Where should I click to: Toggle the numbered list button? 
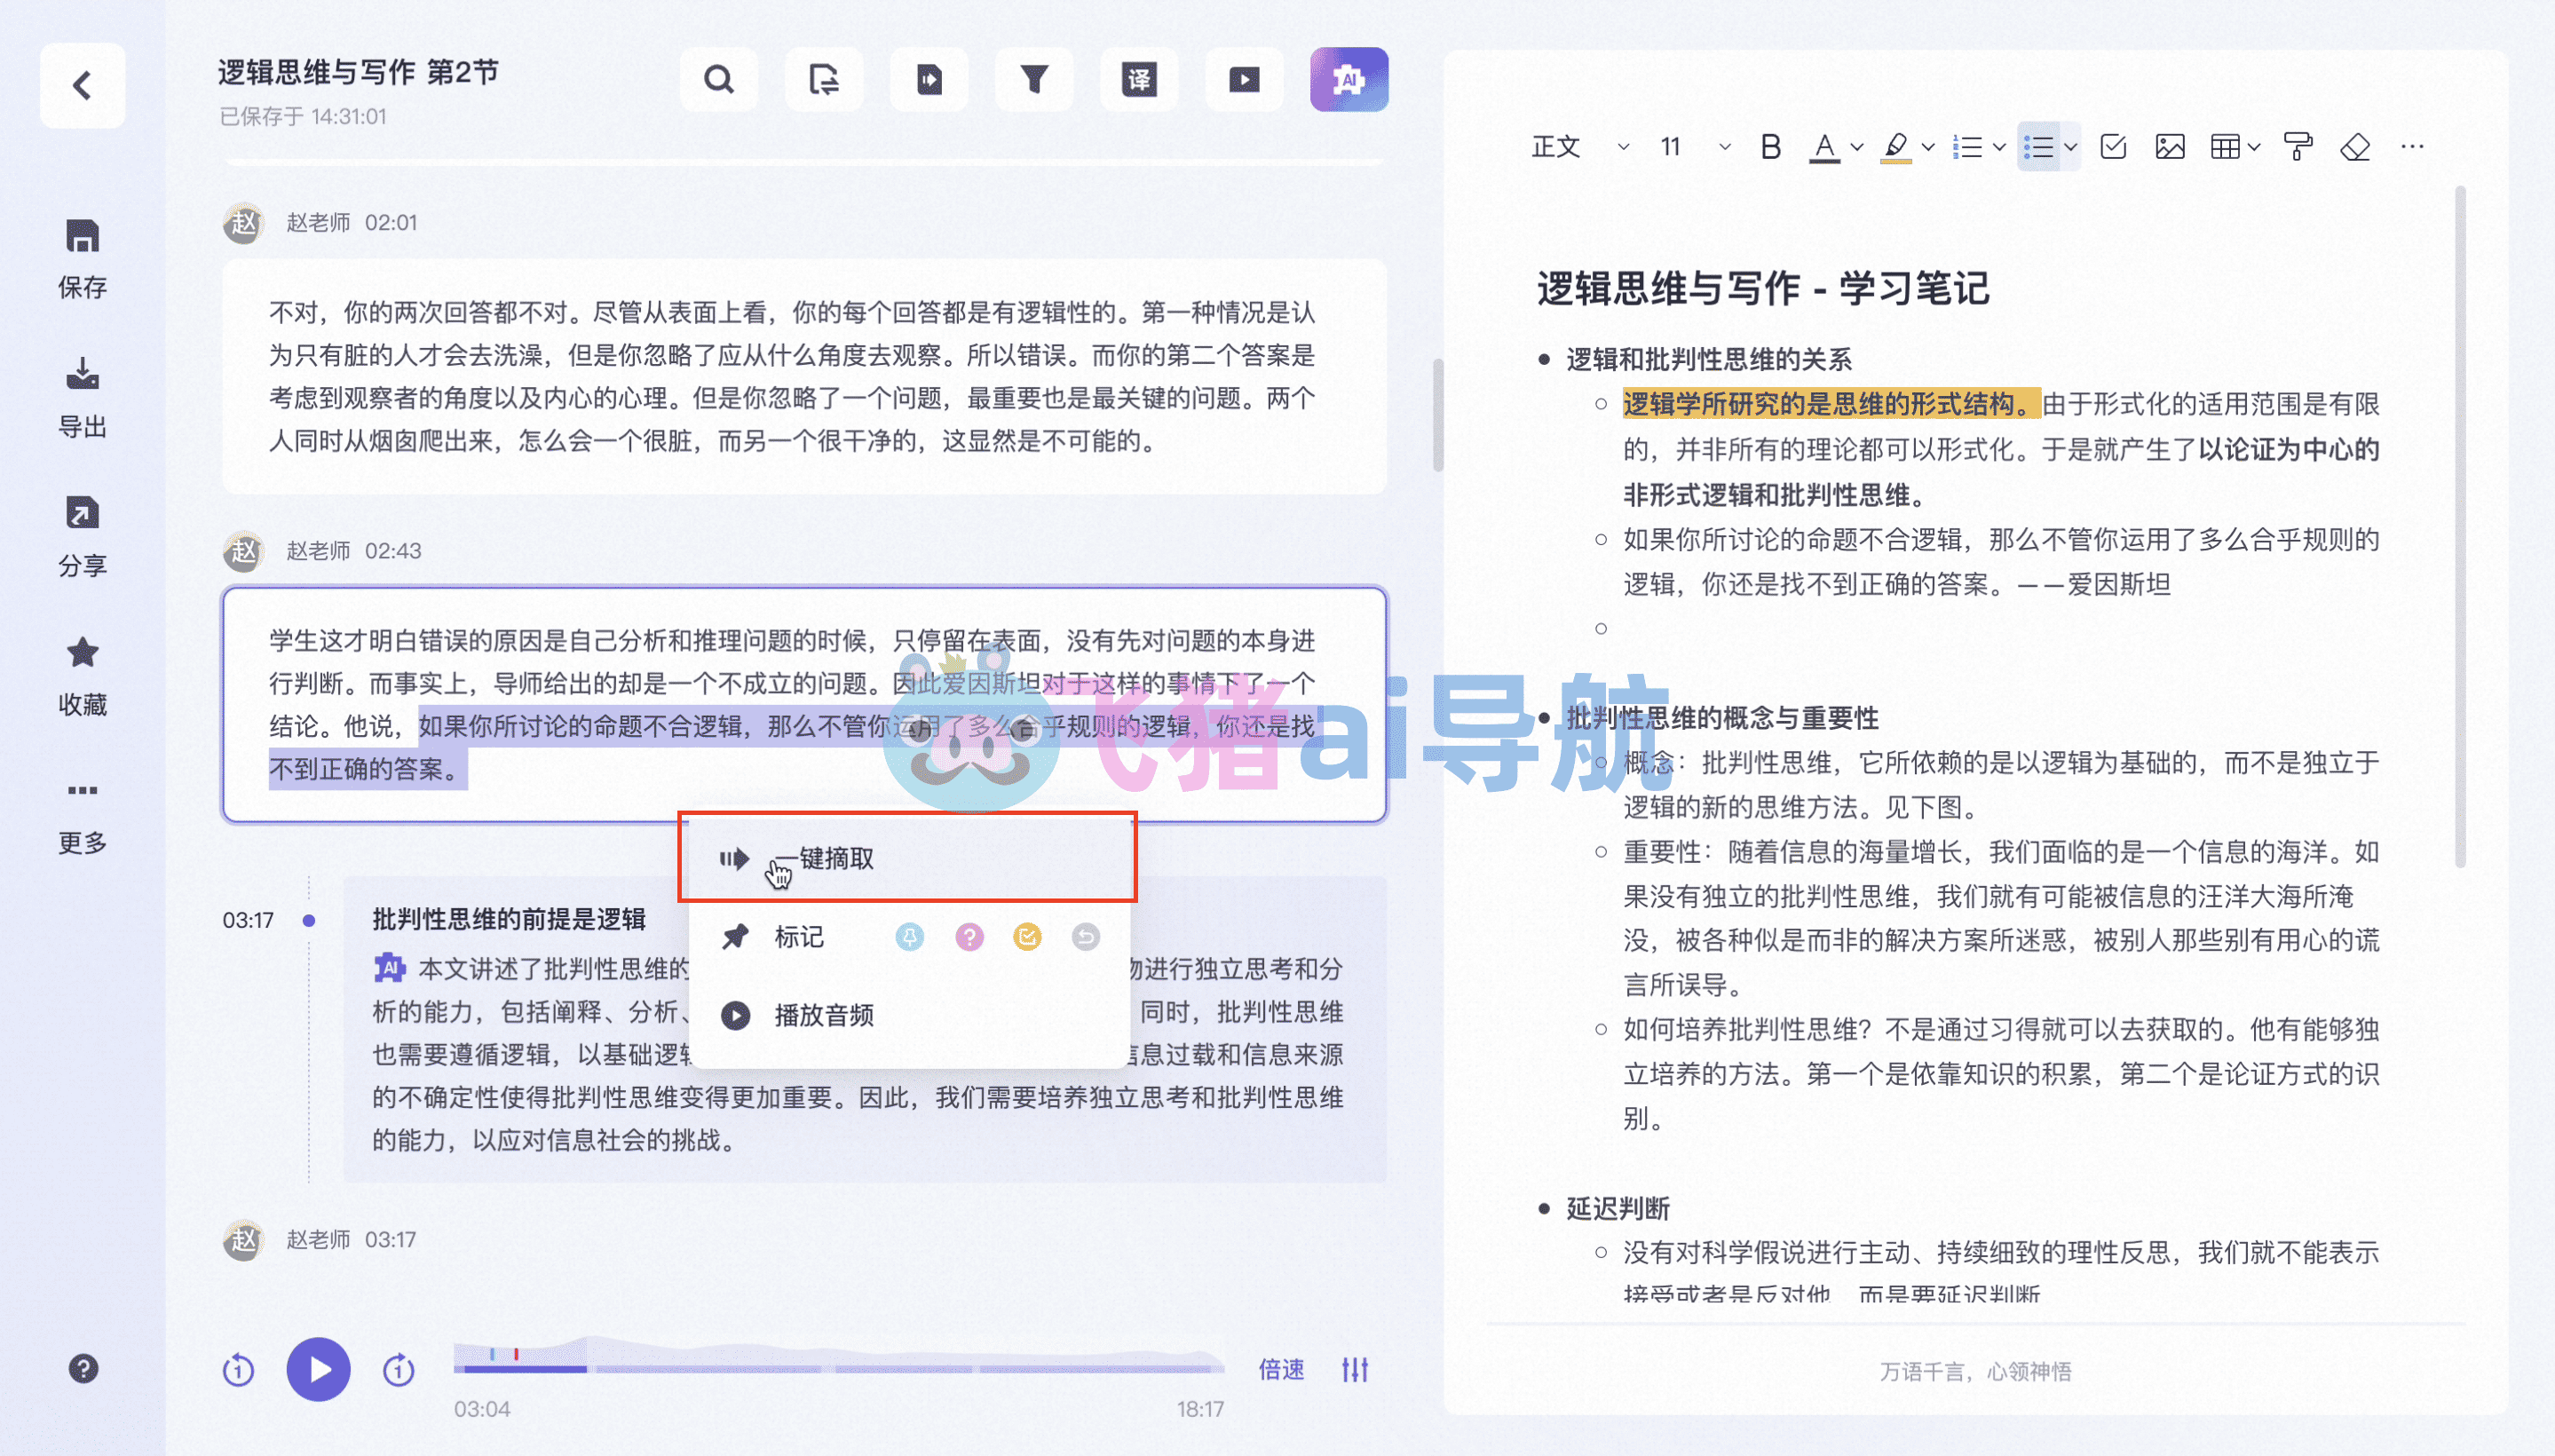[1966, 147]
